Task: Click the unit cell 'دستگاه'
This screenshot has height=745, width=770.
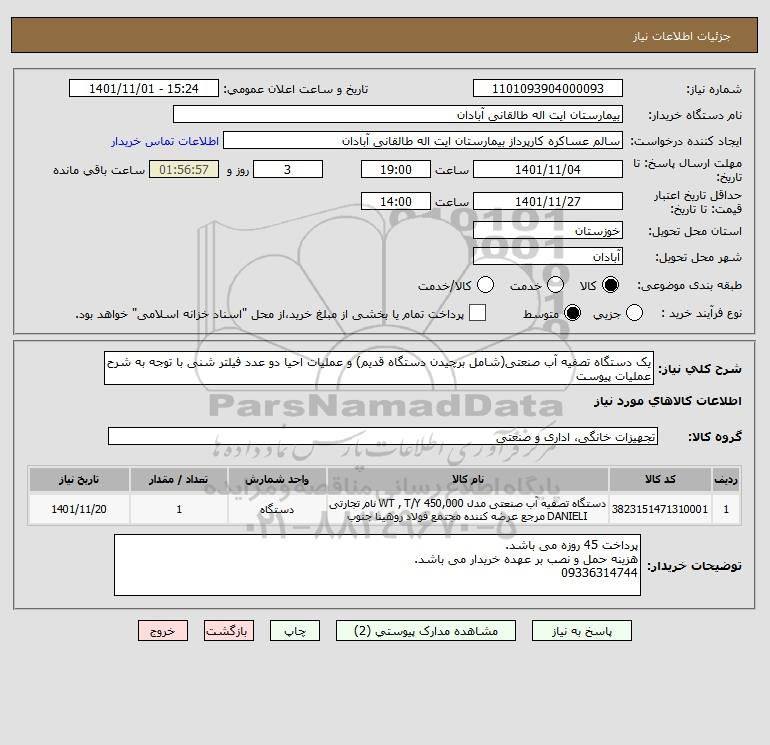Action: coord(277,509)
